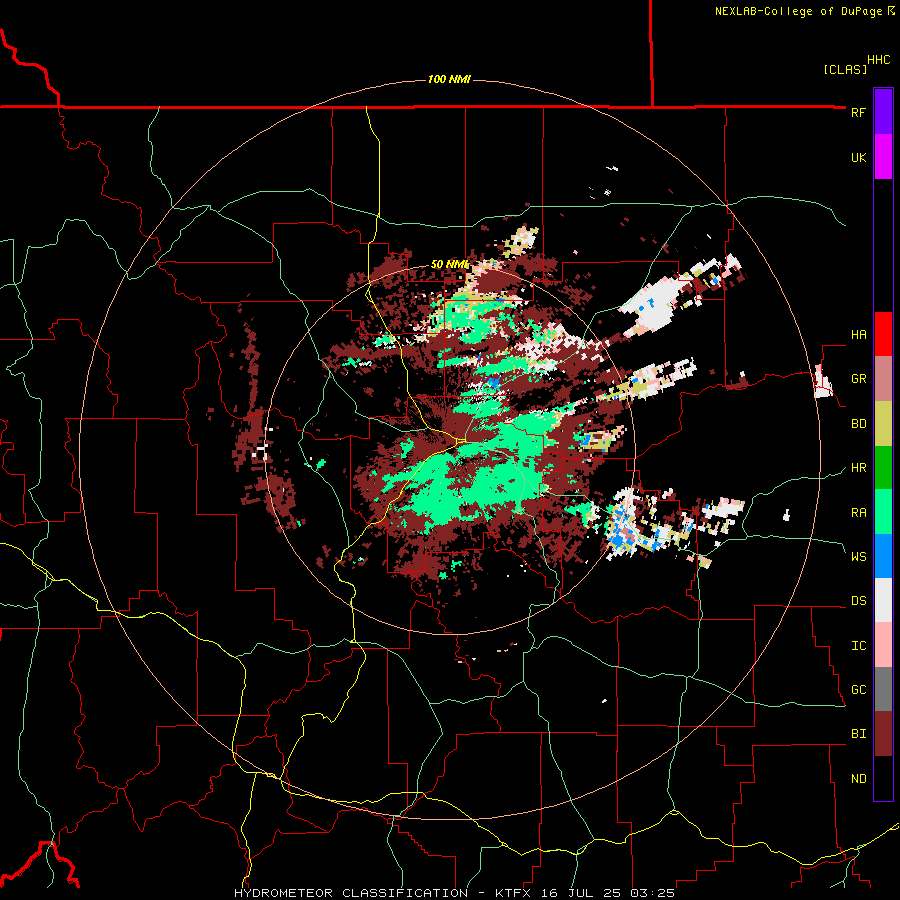The image size is (900, 900).
Task: Click the UK magenta legend swatch
Action: [x=883, y=157]
